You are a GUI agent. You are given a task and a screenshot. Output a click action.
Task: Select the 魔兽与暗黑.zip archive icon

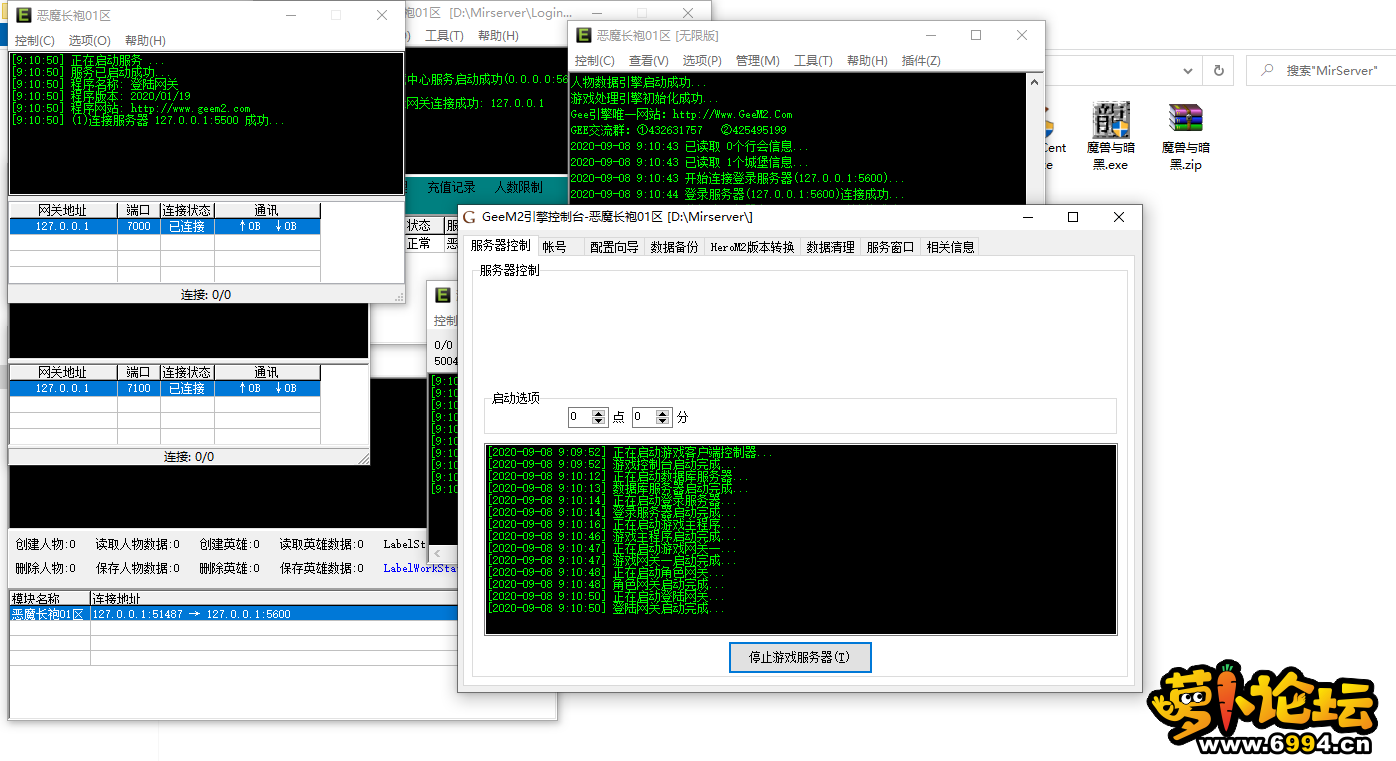(1185, 136)
